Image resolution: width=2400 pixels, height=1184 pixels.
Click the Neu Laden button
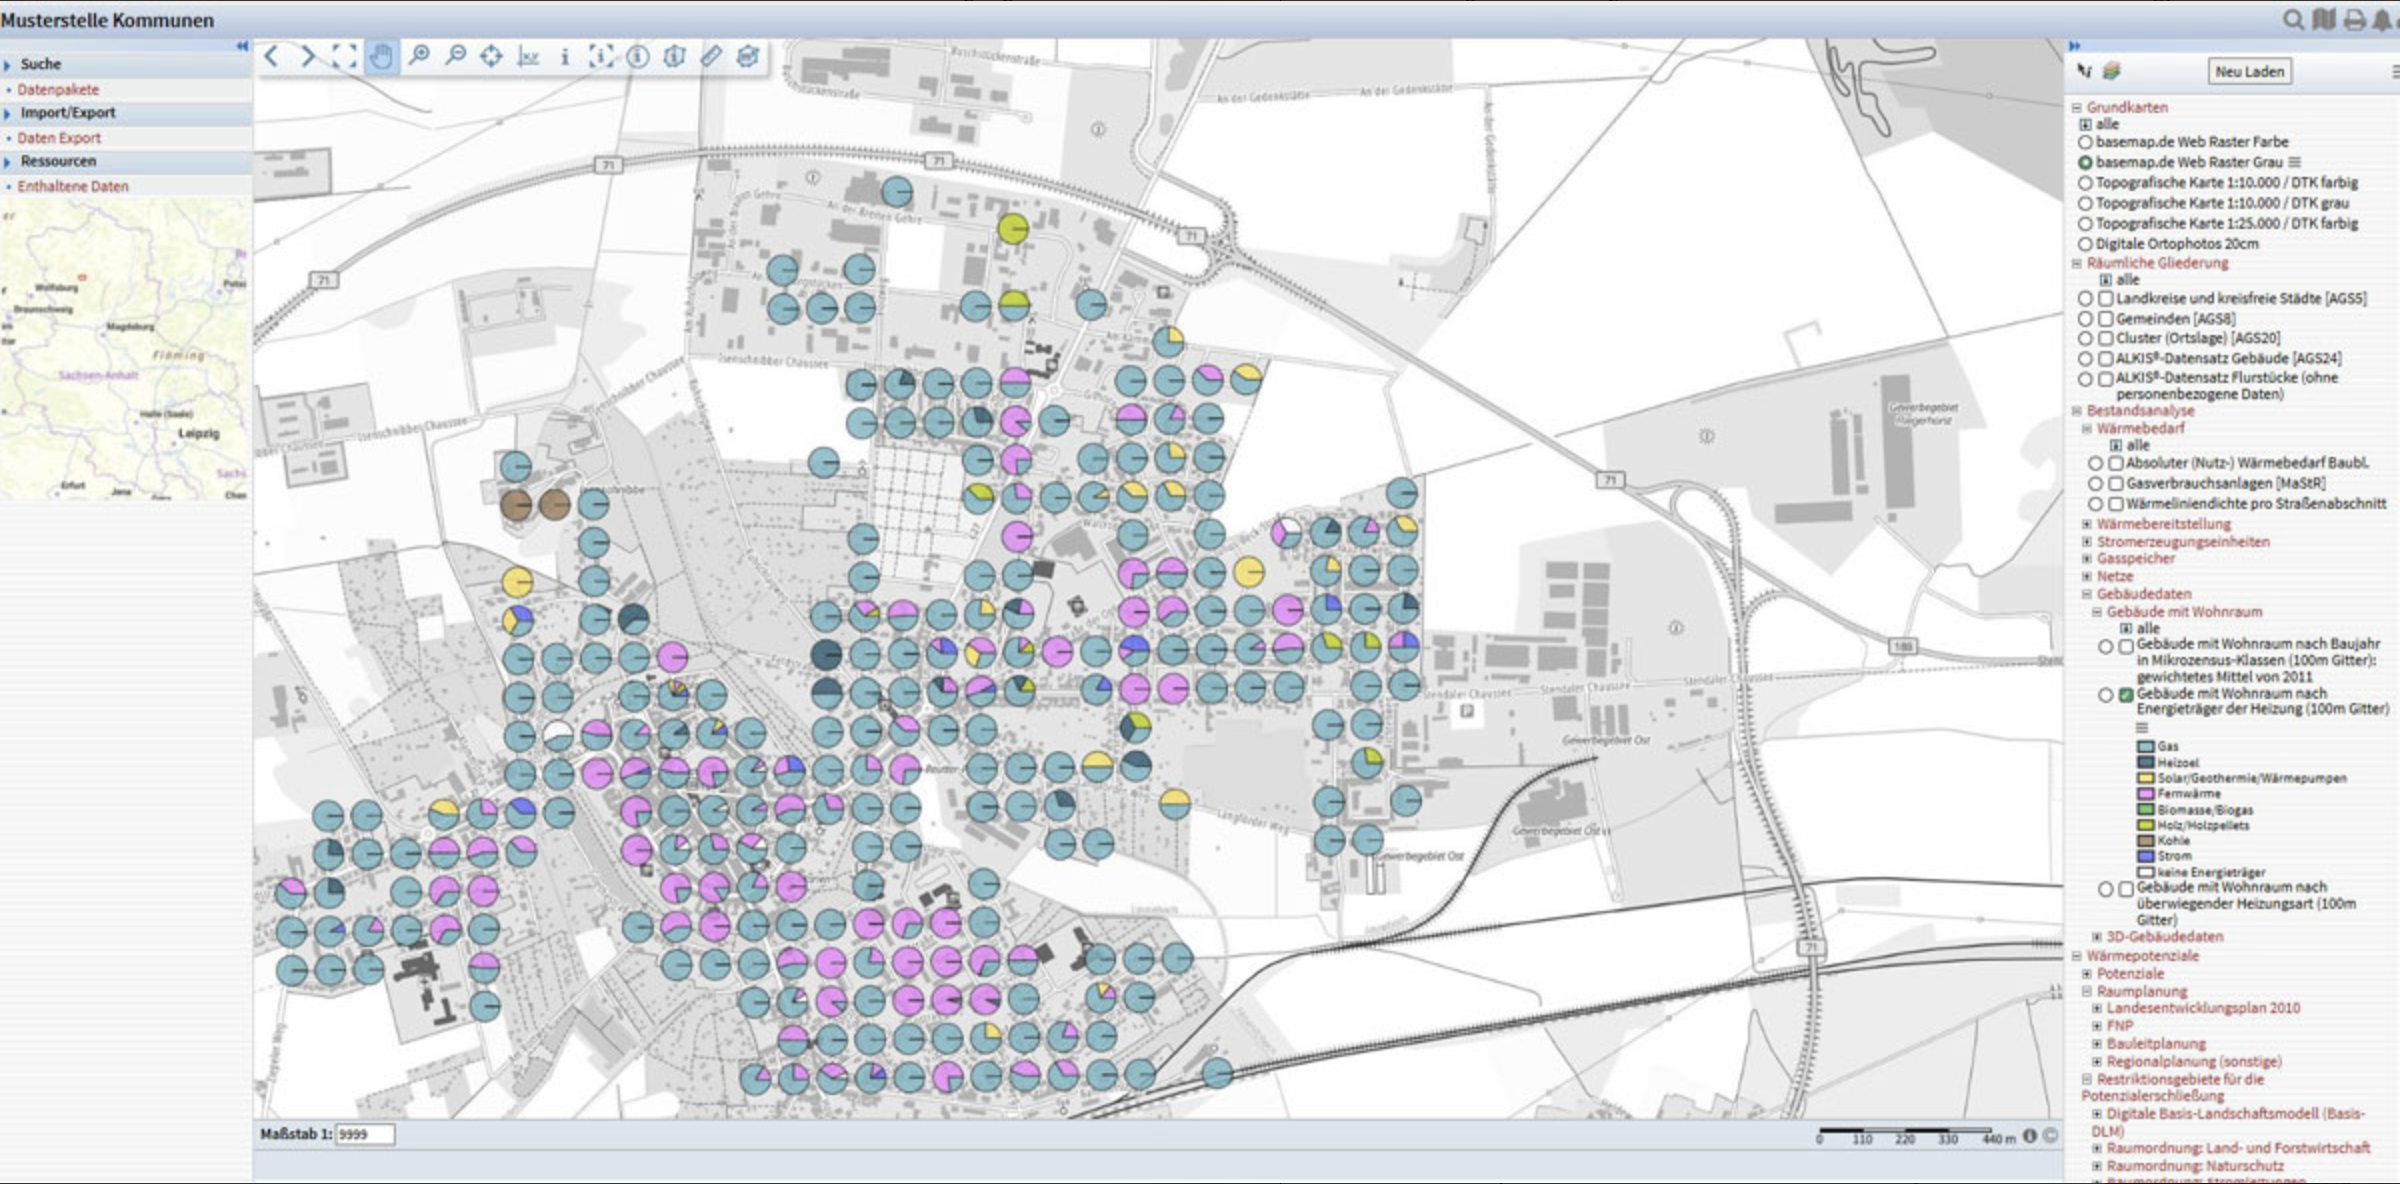(2249, 72)
